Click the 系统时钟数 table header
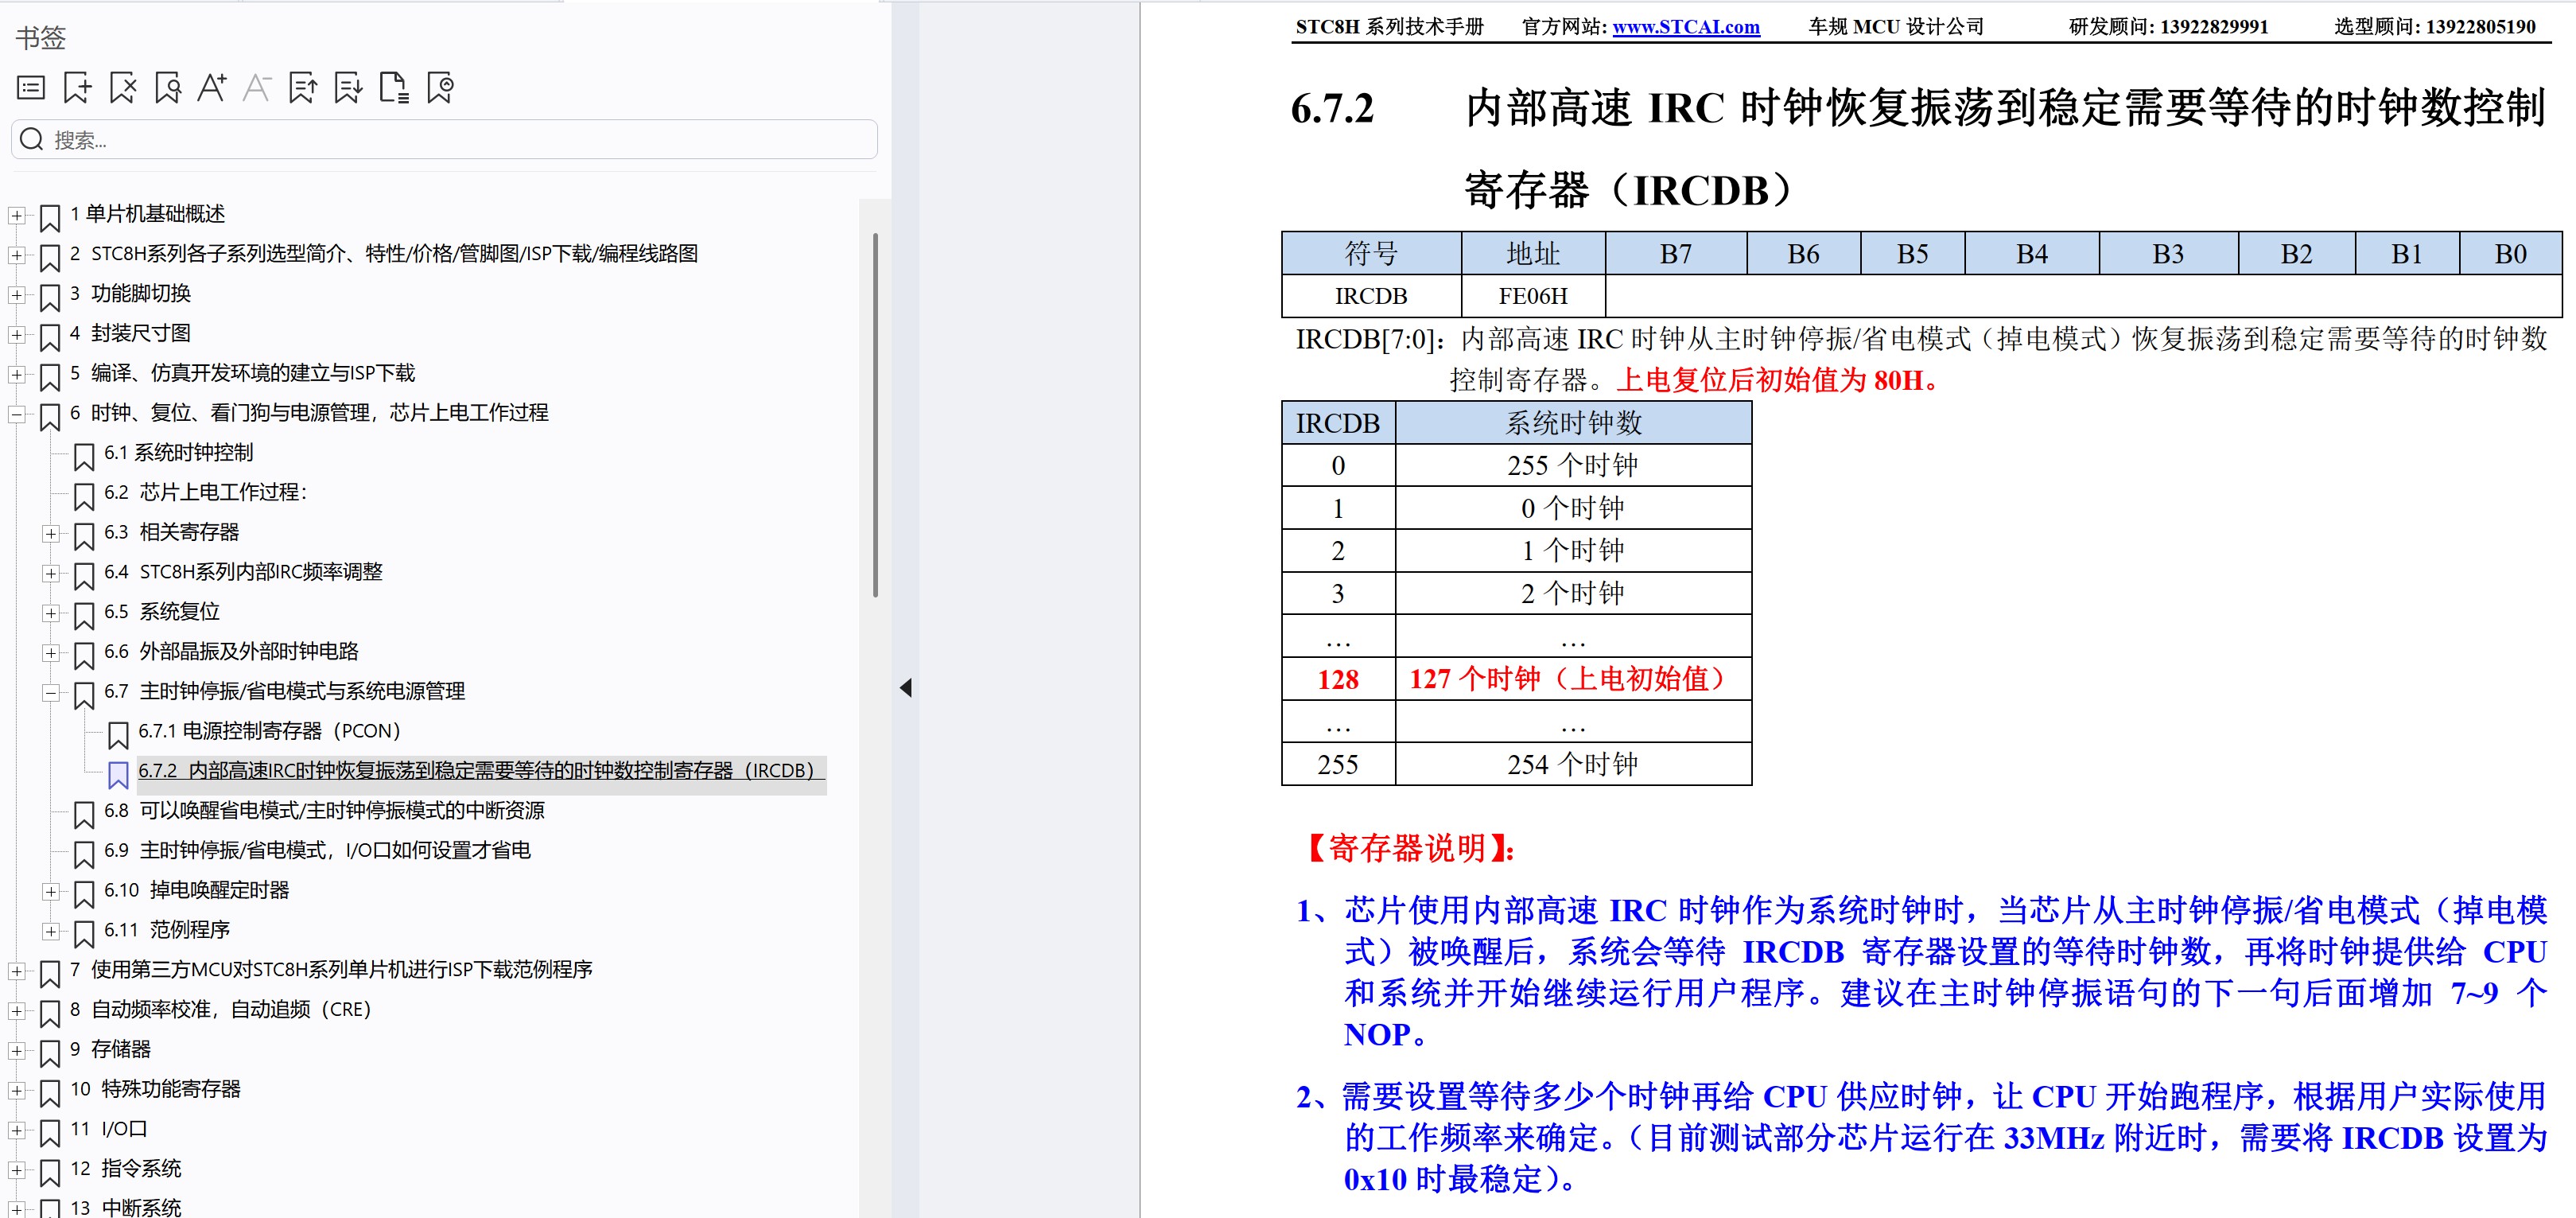Screen dimensions: 2576x1218 1573,423
